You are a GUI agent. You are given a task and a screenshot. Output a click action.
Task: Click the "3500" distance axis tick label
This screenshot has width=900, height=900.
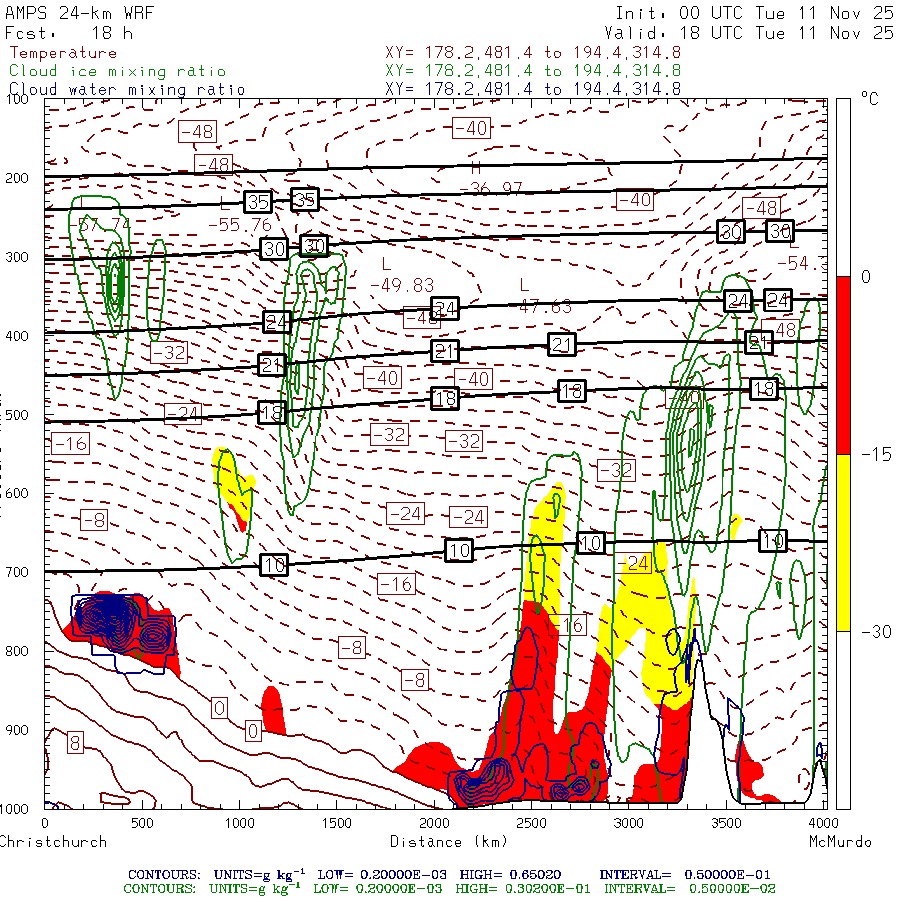click(727, 823)
